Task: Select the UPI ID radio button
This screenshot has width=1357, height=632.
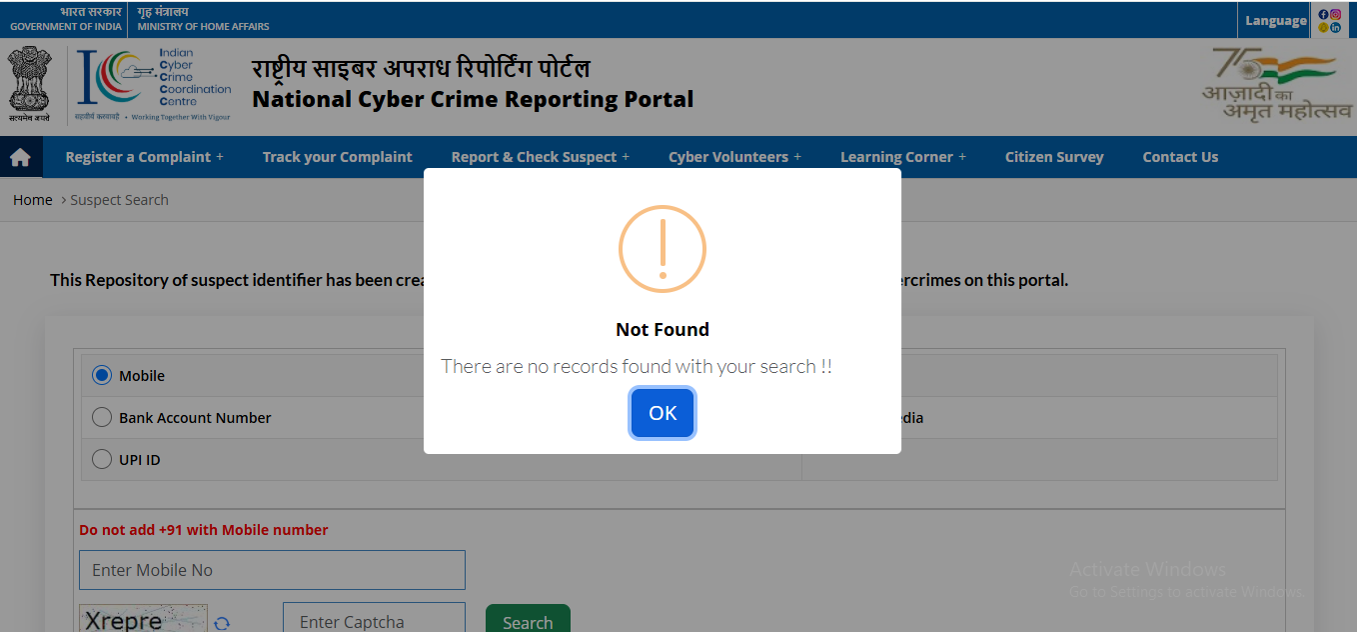Action: click(102, 460)
